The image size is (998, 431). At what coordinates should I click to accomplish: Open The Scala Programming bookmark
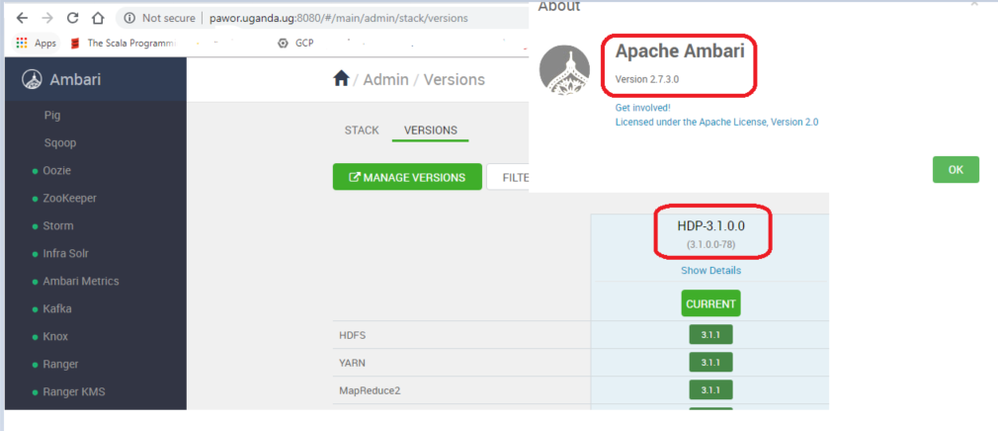pyautogui.click(x=124, y=43)
